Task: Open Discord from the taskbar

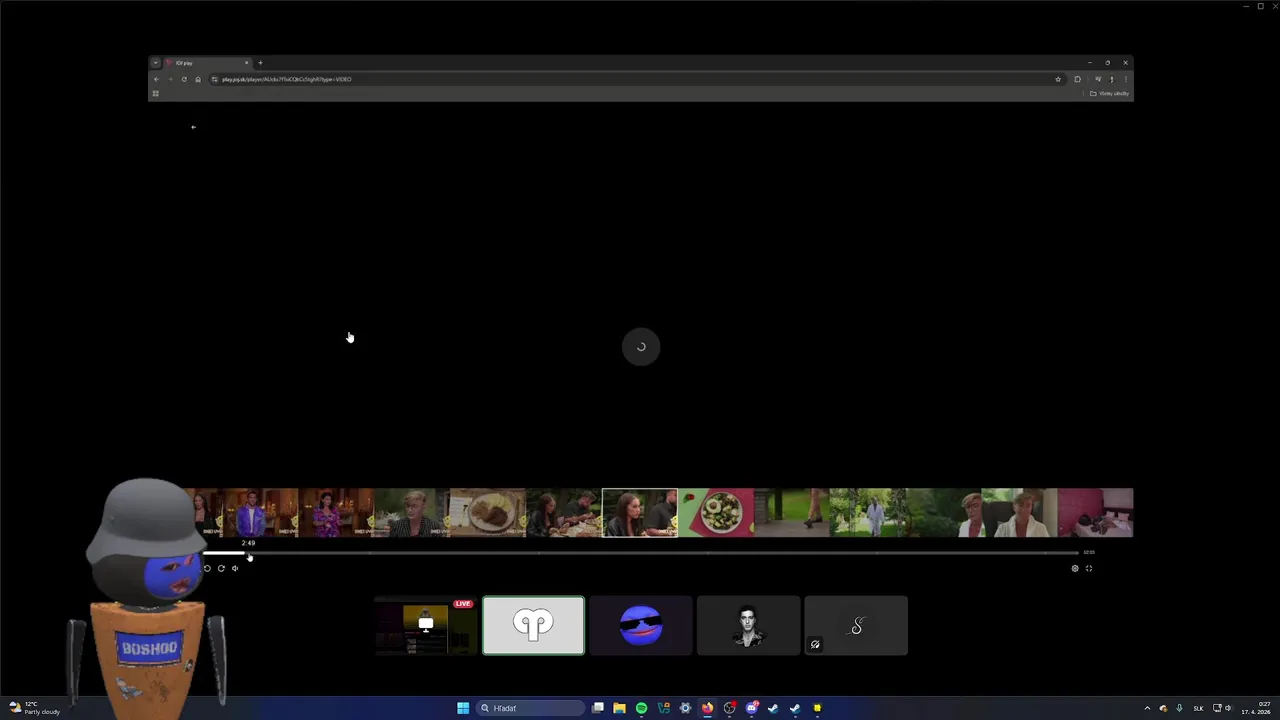Action: [751, 708]
